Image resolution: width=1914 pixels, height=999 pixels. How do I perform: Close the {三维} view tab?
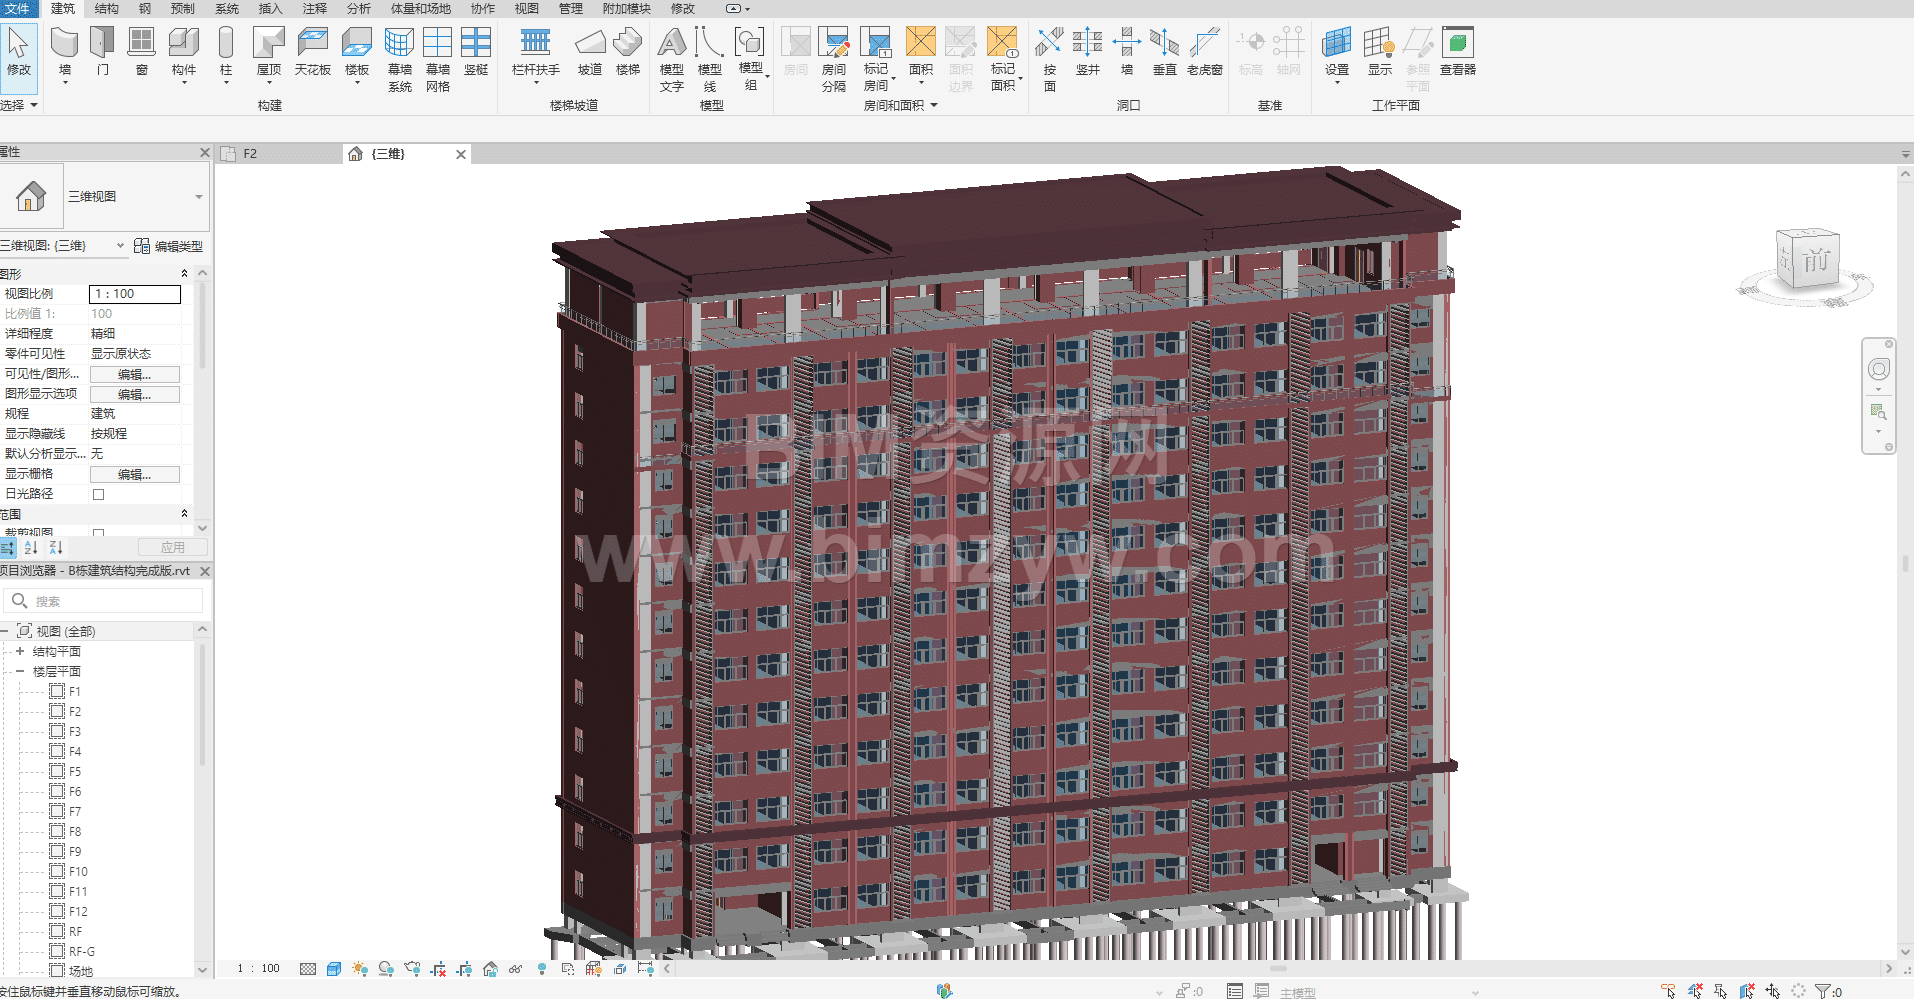461,154
